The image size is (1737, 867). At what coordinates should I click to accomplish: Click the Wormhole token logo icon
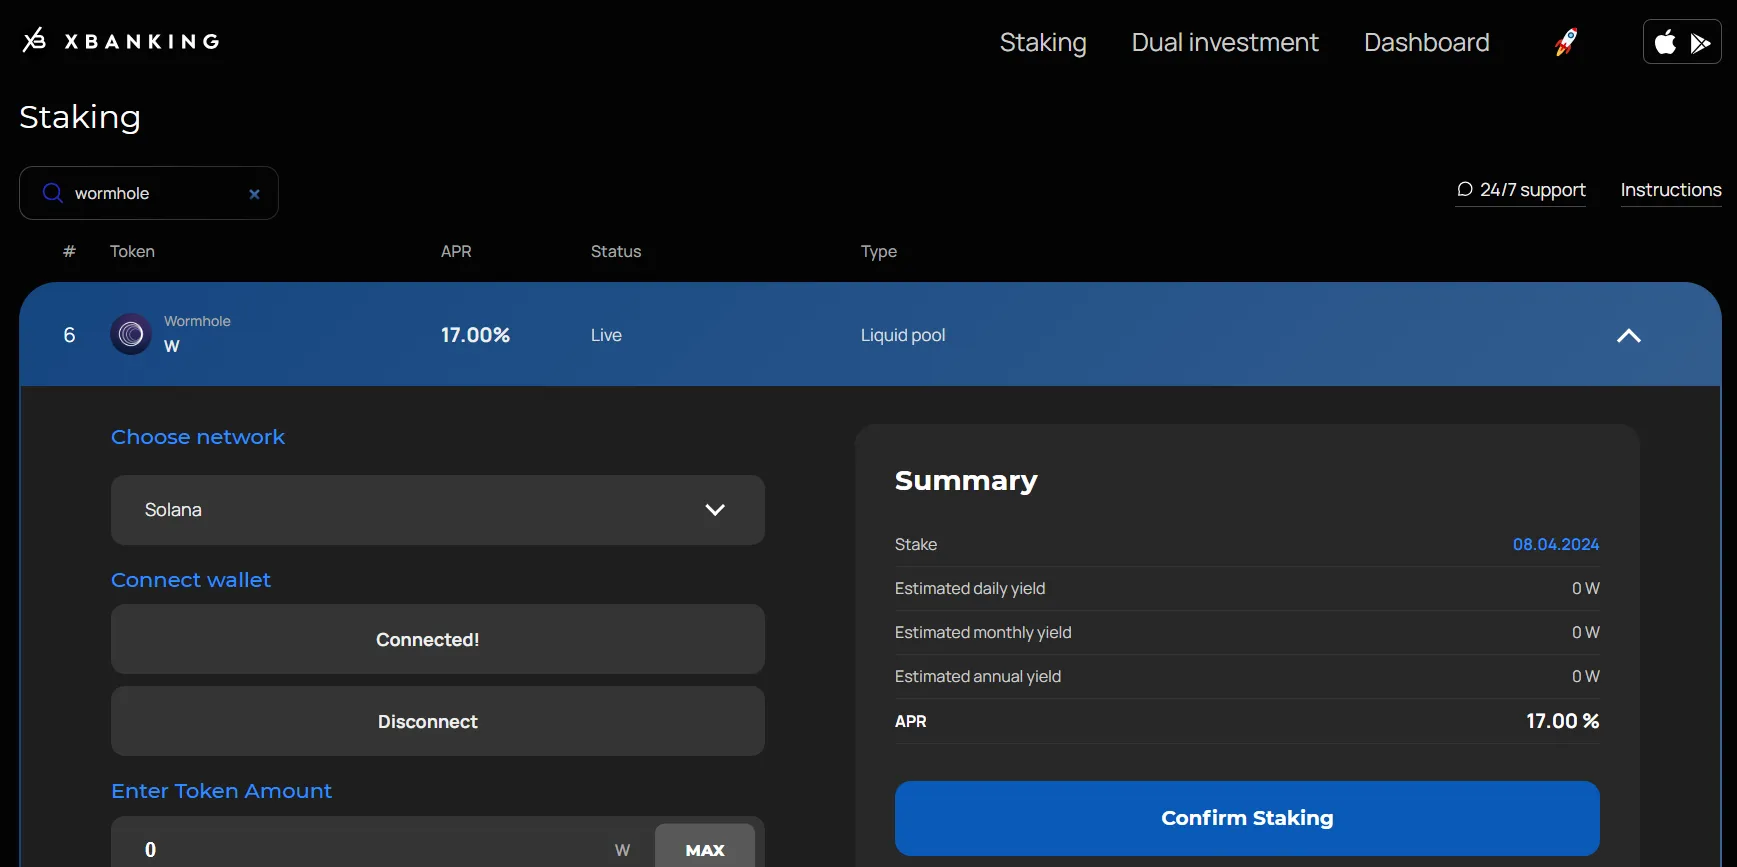(x=131, y=335)
